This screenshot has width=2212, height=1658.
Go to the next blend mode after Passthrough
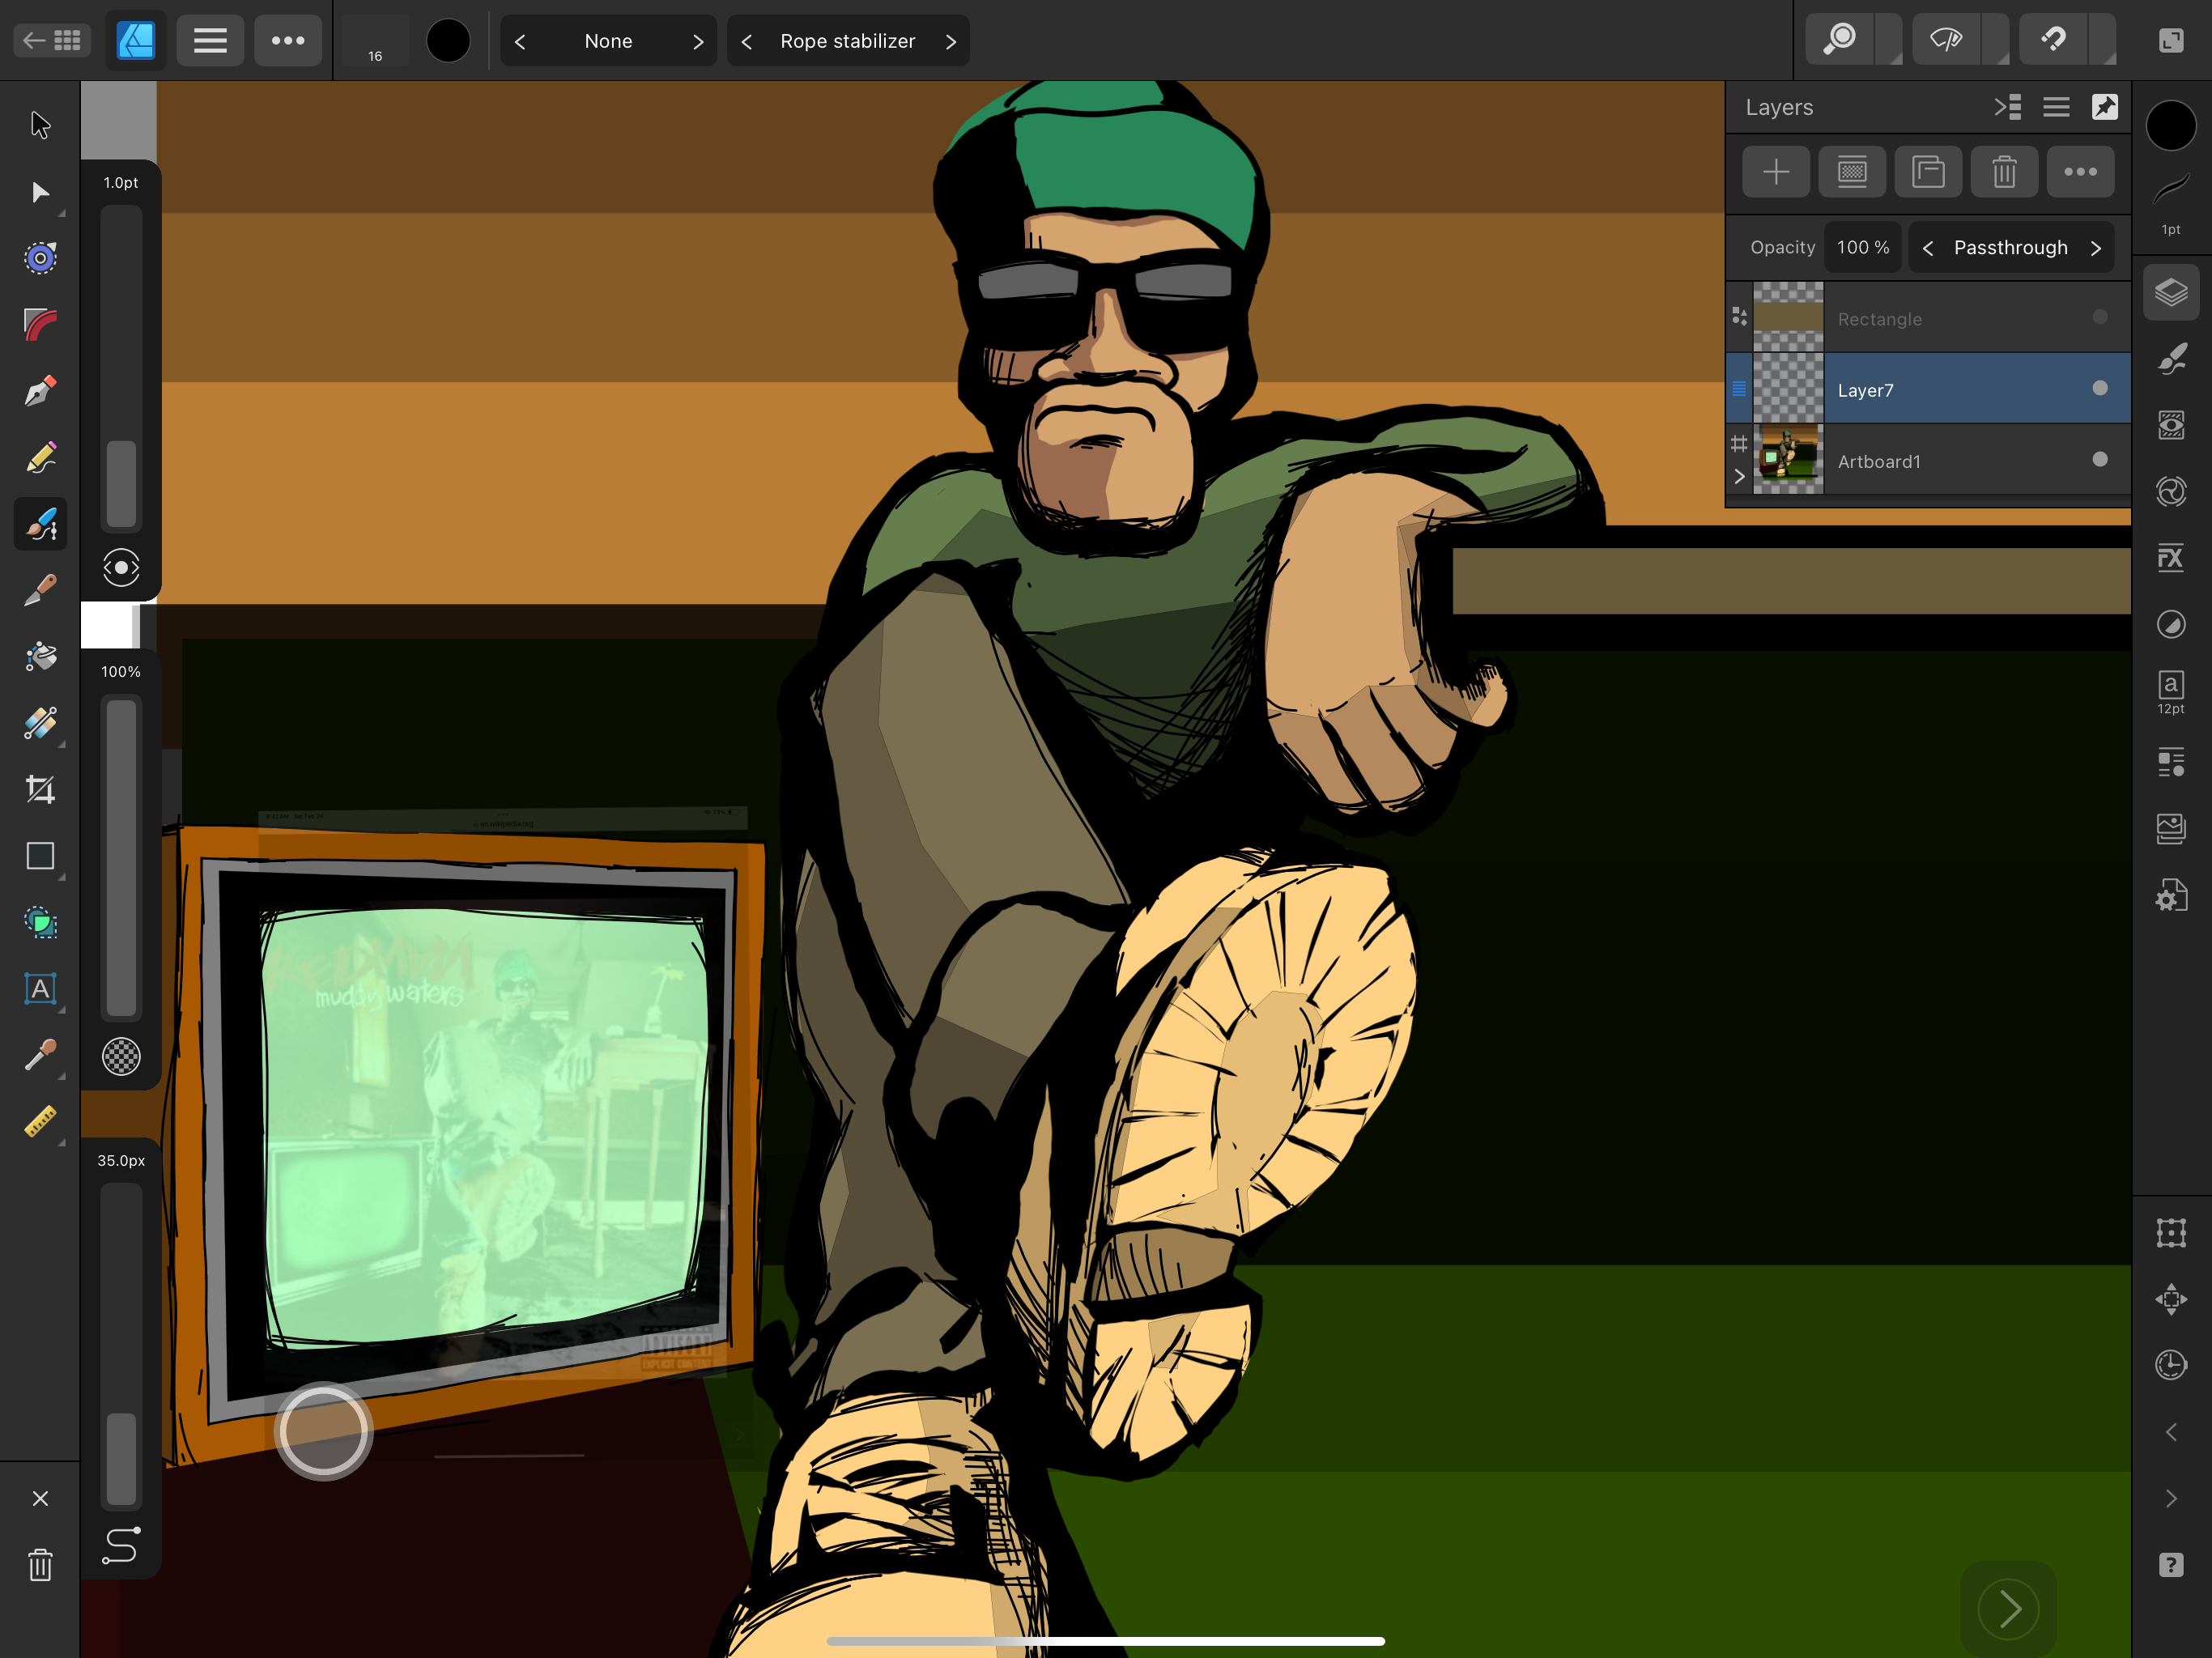2095,248
